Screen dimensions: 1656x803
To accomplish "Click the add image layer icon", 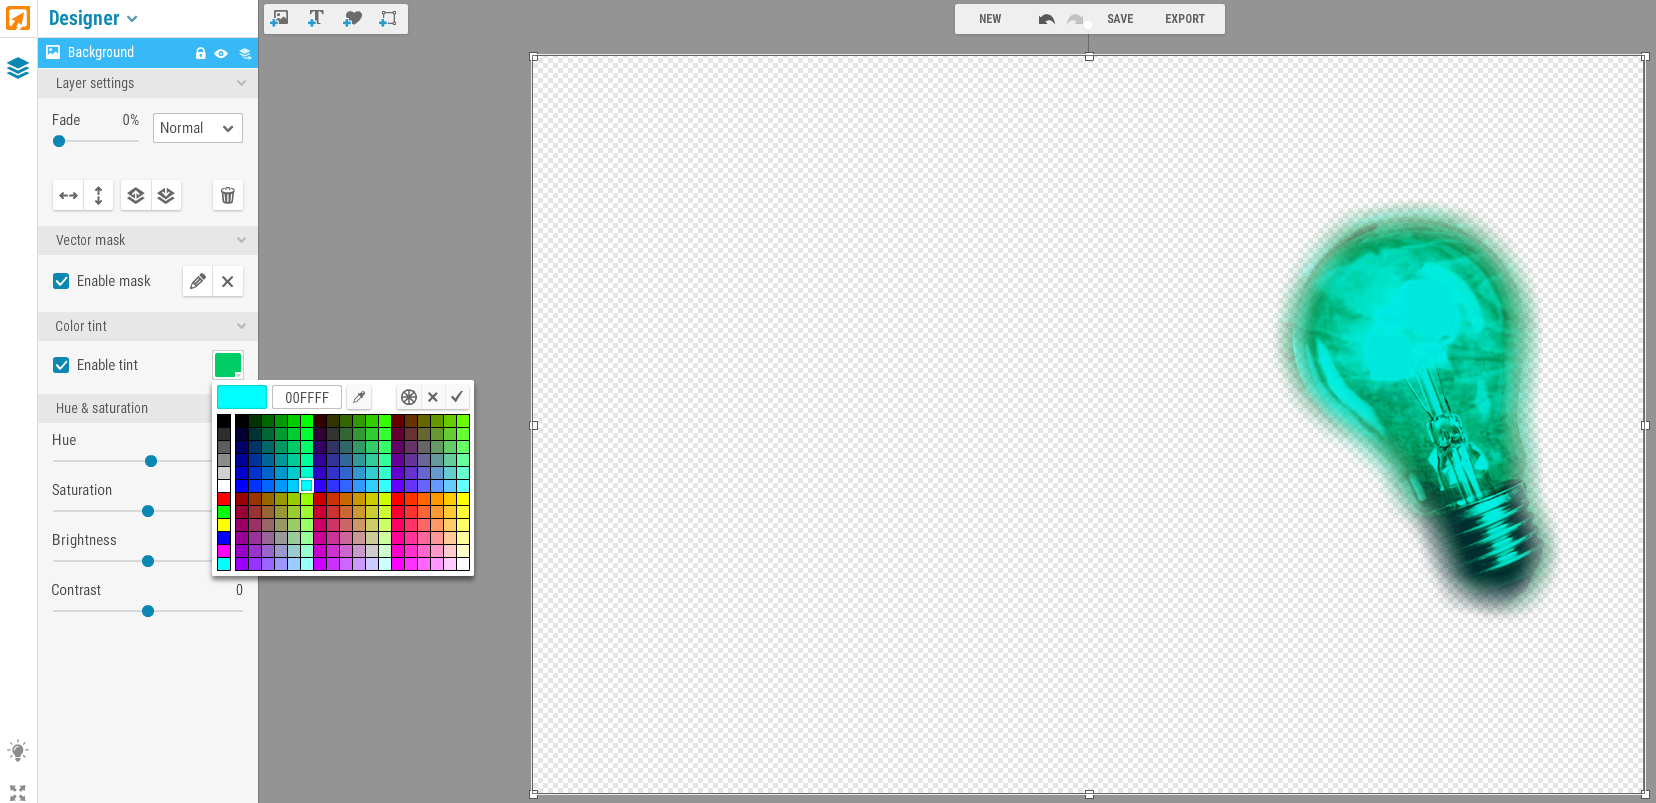I will 280,18.
